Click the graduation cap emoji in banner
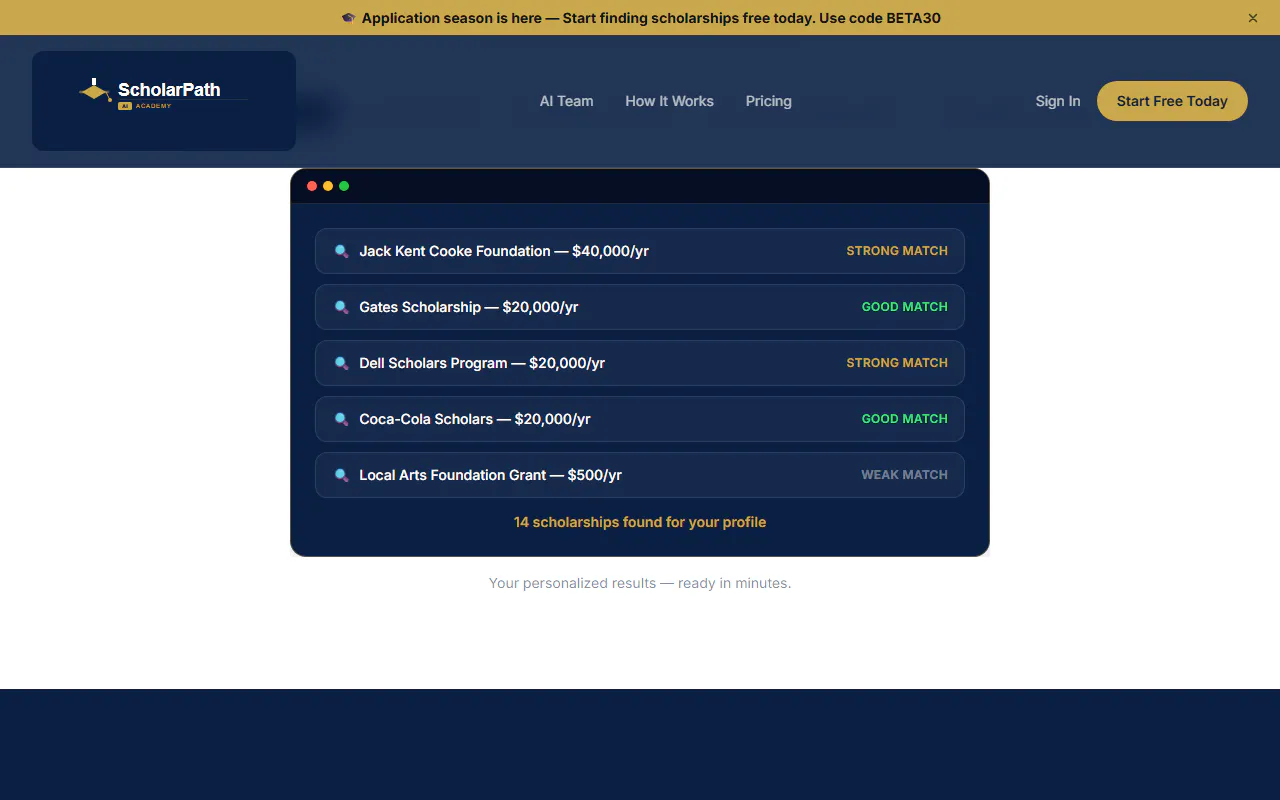1280x800 pixels. pyautogui.click(x=348, y=18)
